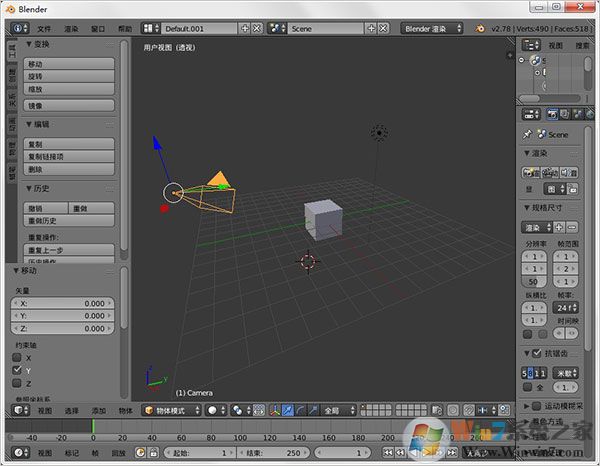Image resolution: width=600 pixels, height=466 pixels.
Task: Click the pin icon beside Scene in properties
Action: click(527, 134)
